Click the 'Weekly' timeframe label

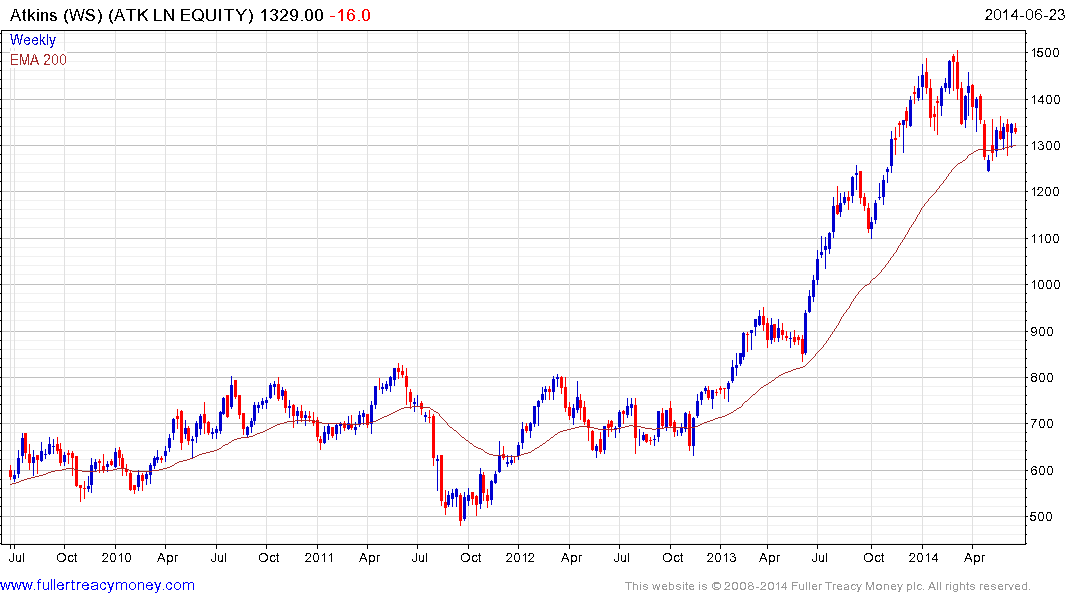33,40
